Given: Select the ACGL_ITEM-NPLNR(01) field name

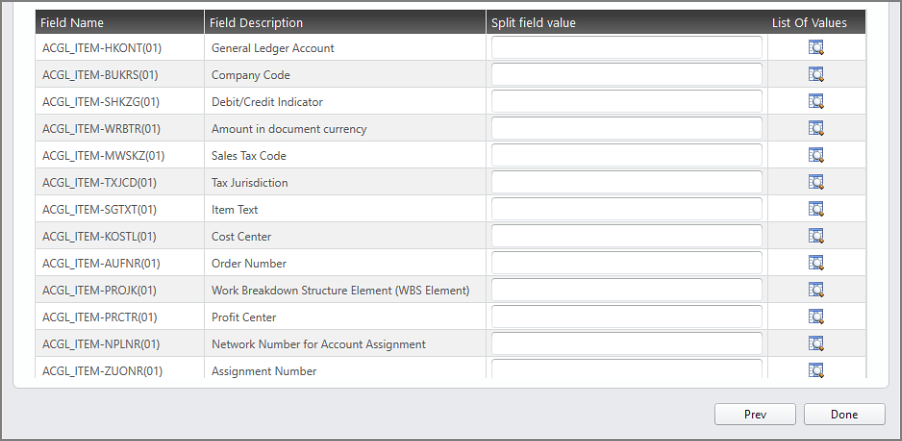Looking at the screenshot, I should [101, 344].
